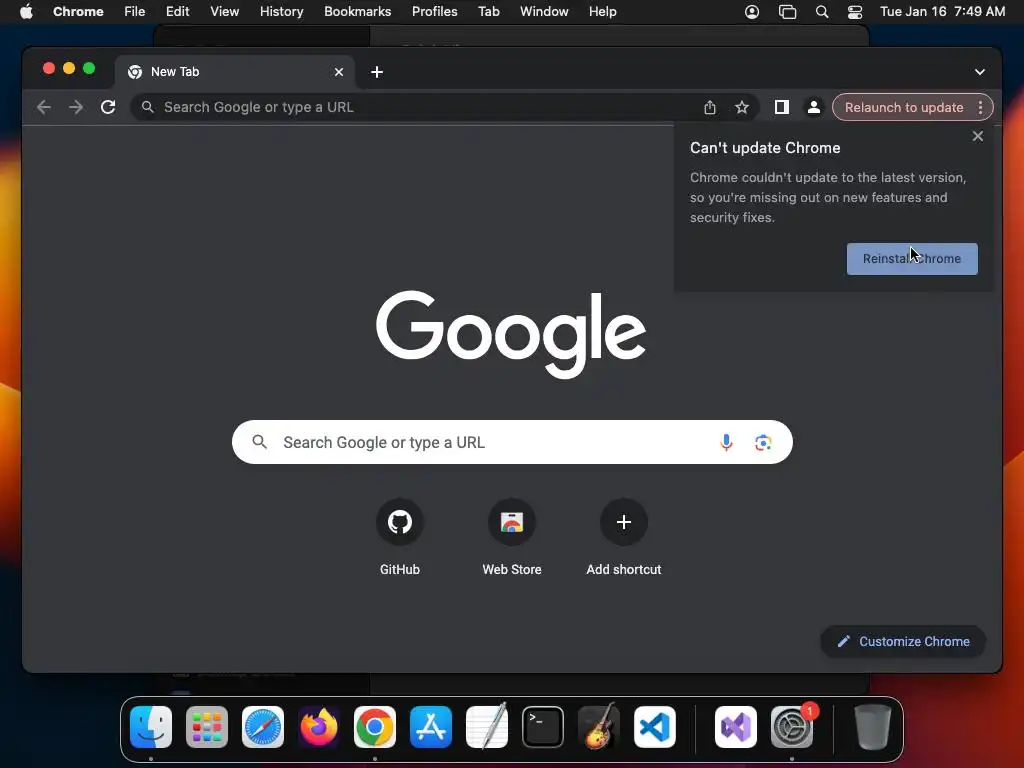Open Finder from the Dock
The image size is (1024, 768).
tap(151, 727)
